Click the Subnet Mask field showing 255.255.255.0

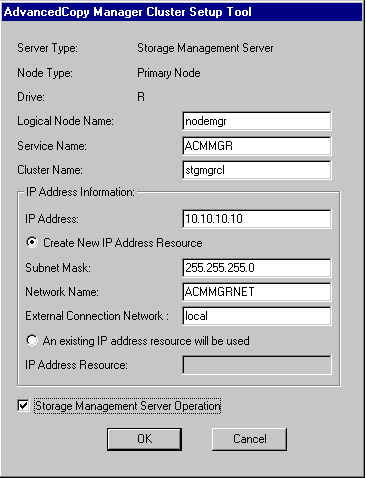pyautogui.click(x=257, y=268)
